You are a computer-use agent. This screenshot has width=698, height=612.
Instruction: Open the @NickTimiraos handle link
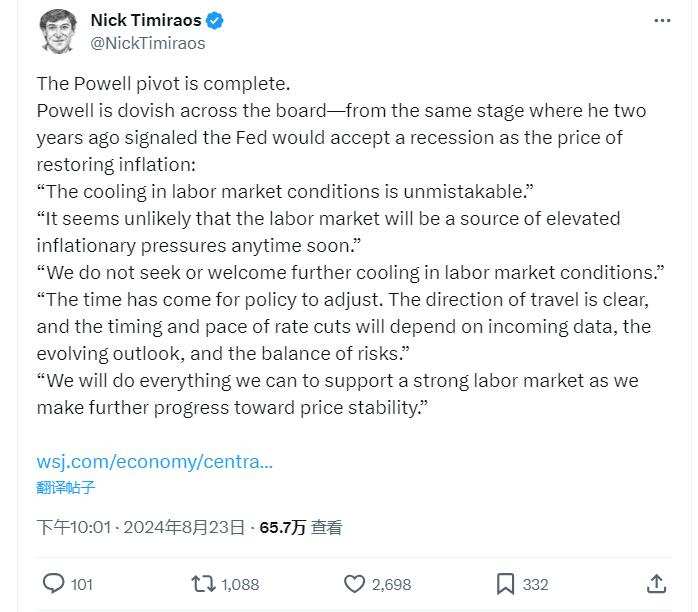[x=147, y=43]
